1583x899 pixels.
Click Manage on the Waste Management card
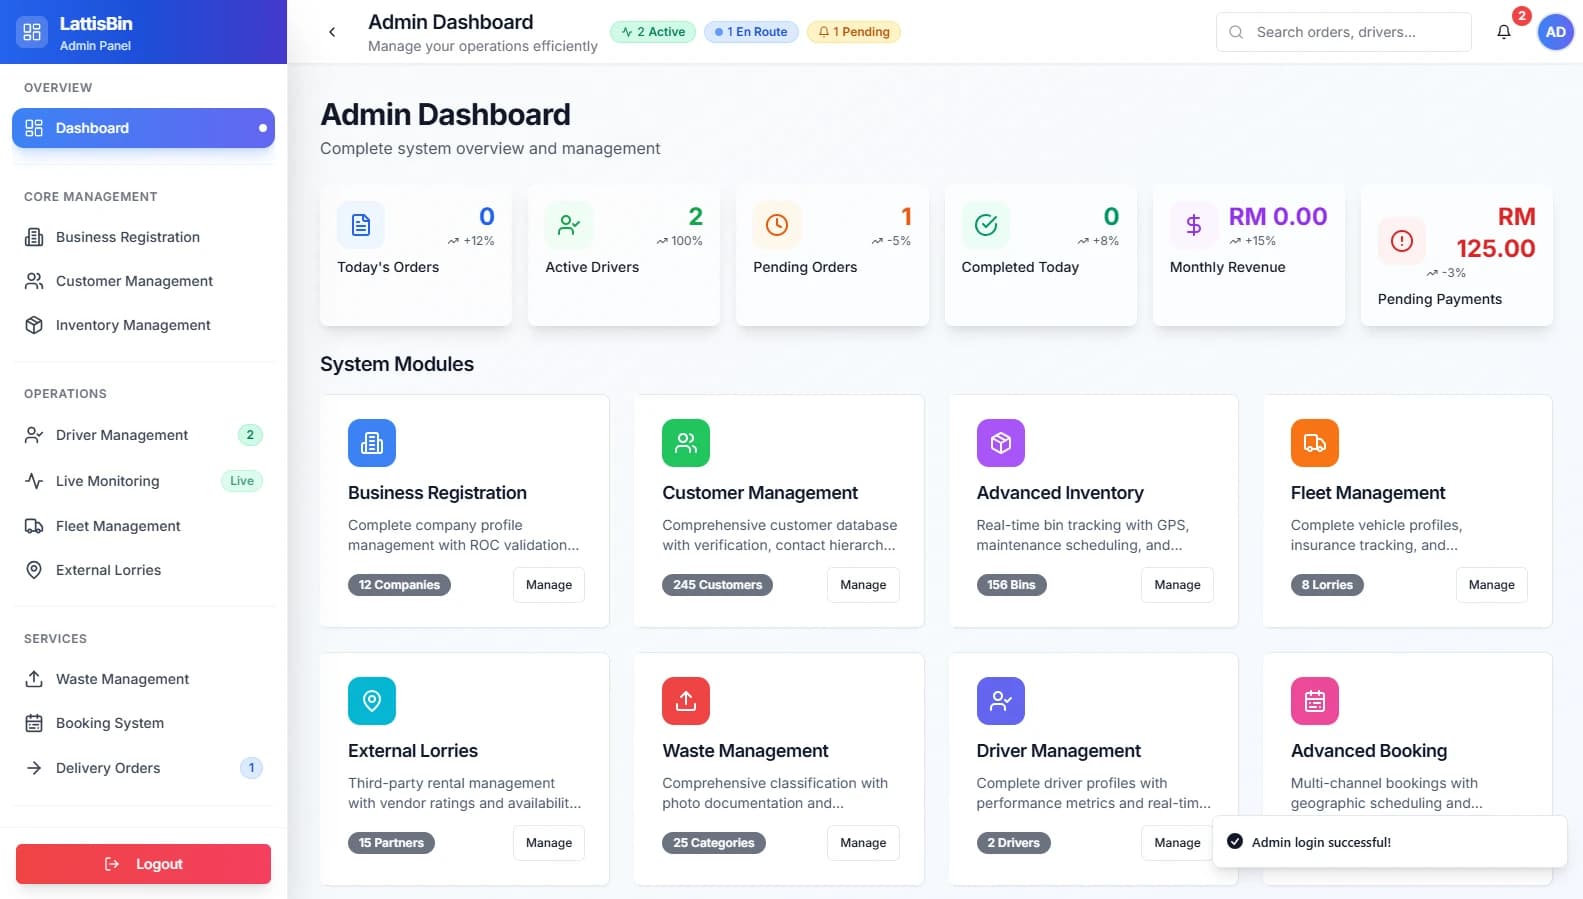[862, 843]
